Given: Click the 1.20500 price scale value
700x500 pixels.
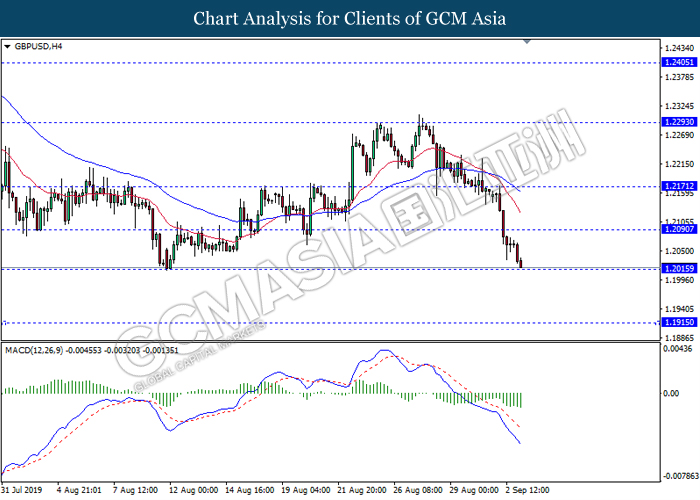Looking at the screenshot, I should pos(679,251).
